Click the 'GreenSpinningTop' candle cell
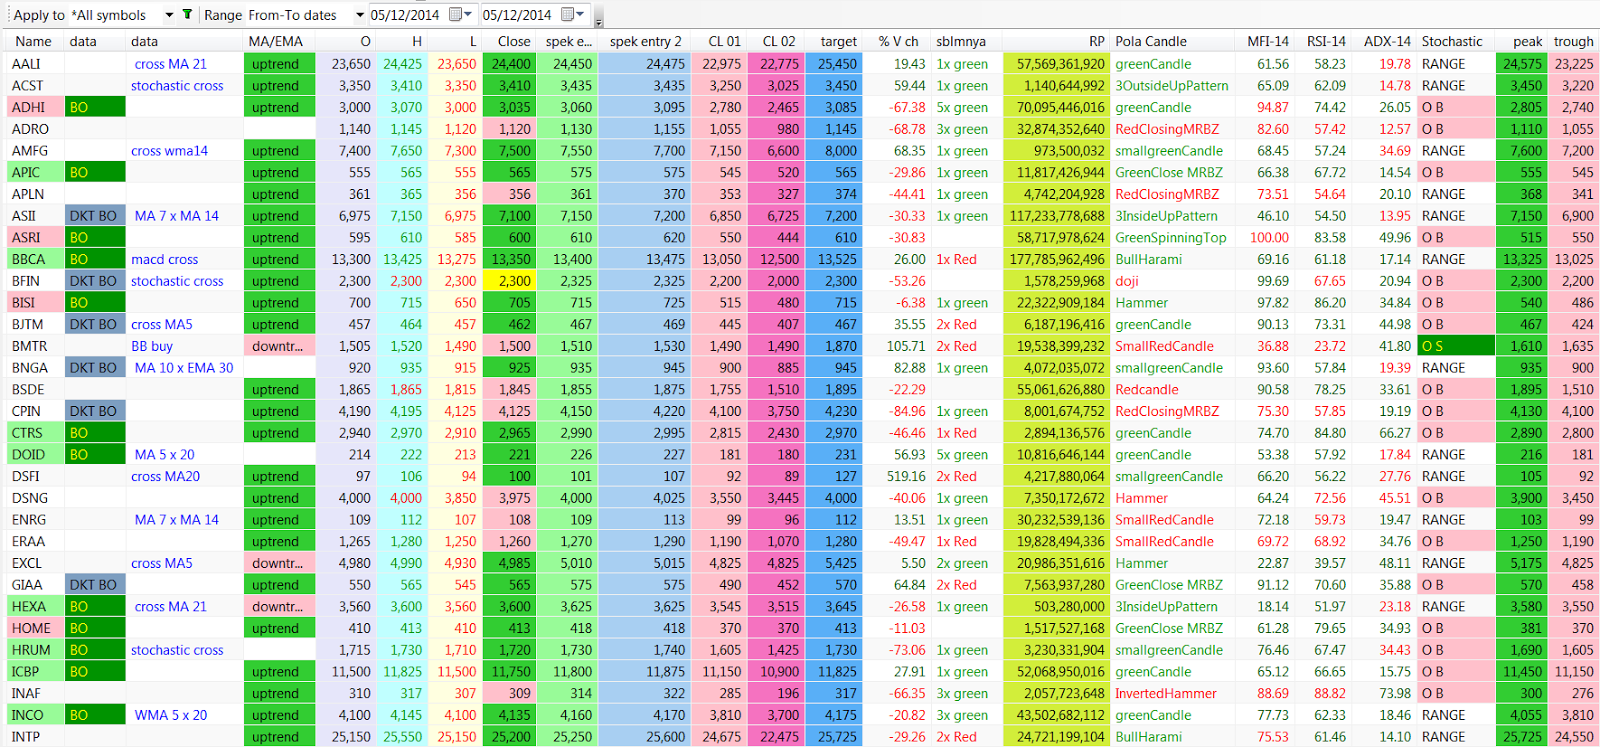Viewport: 1600px width, 747px height. 1170,237
